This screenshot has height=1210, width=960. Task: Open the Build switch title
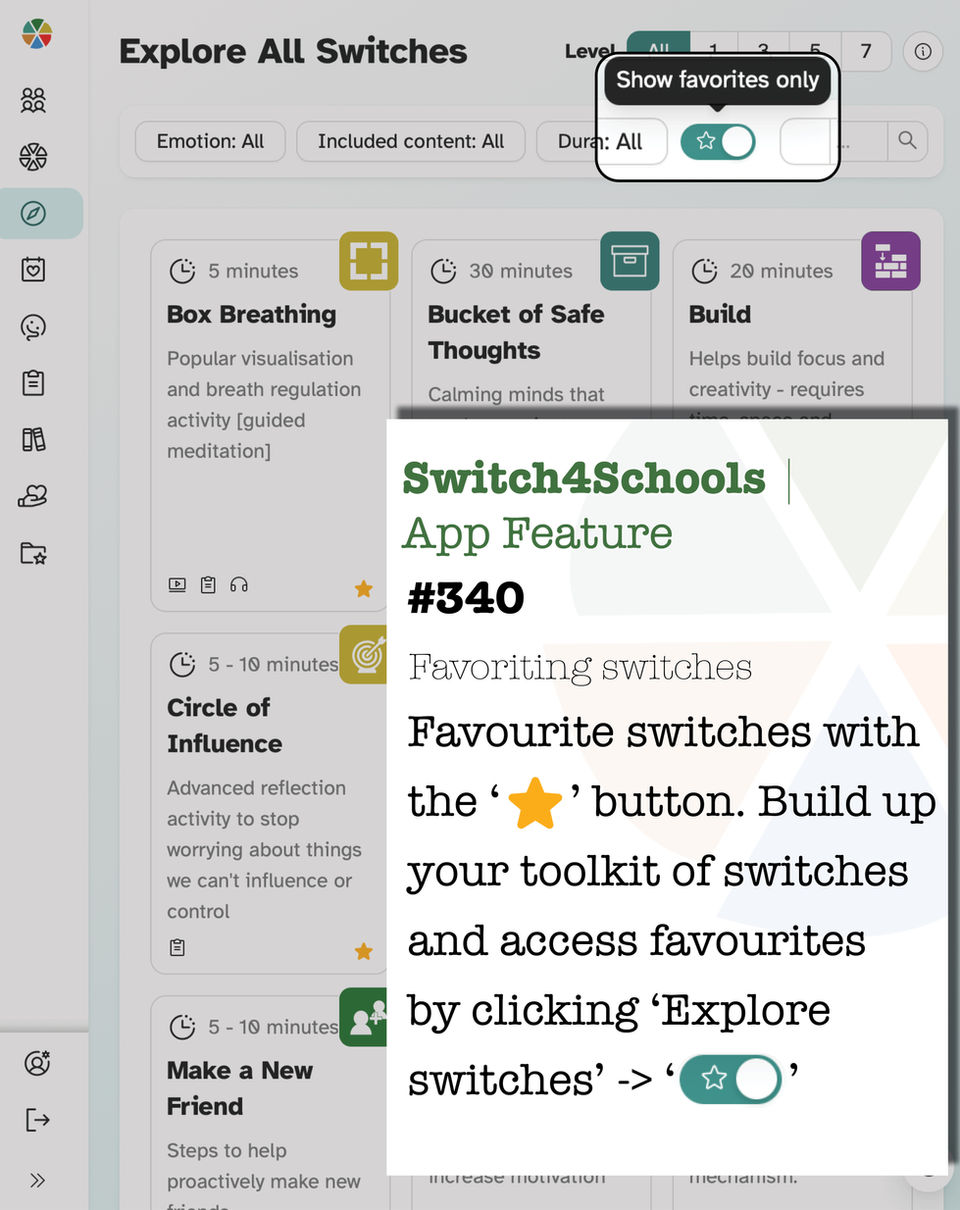[720, 314]
